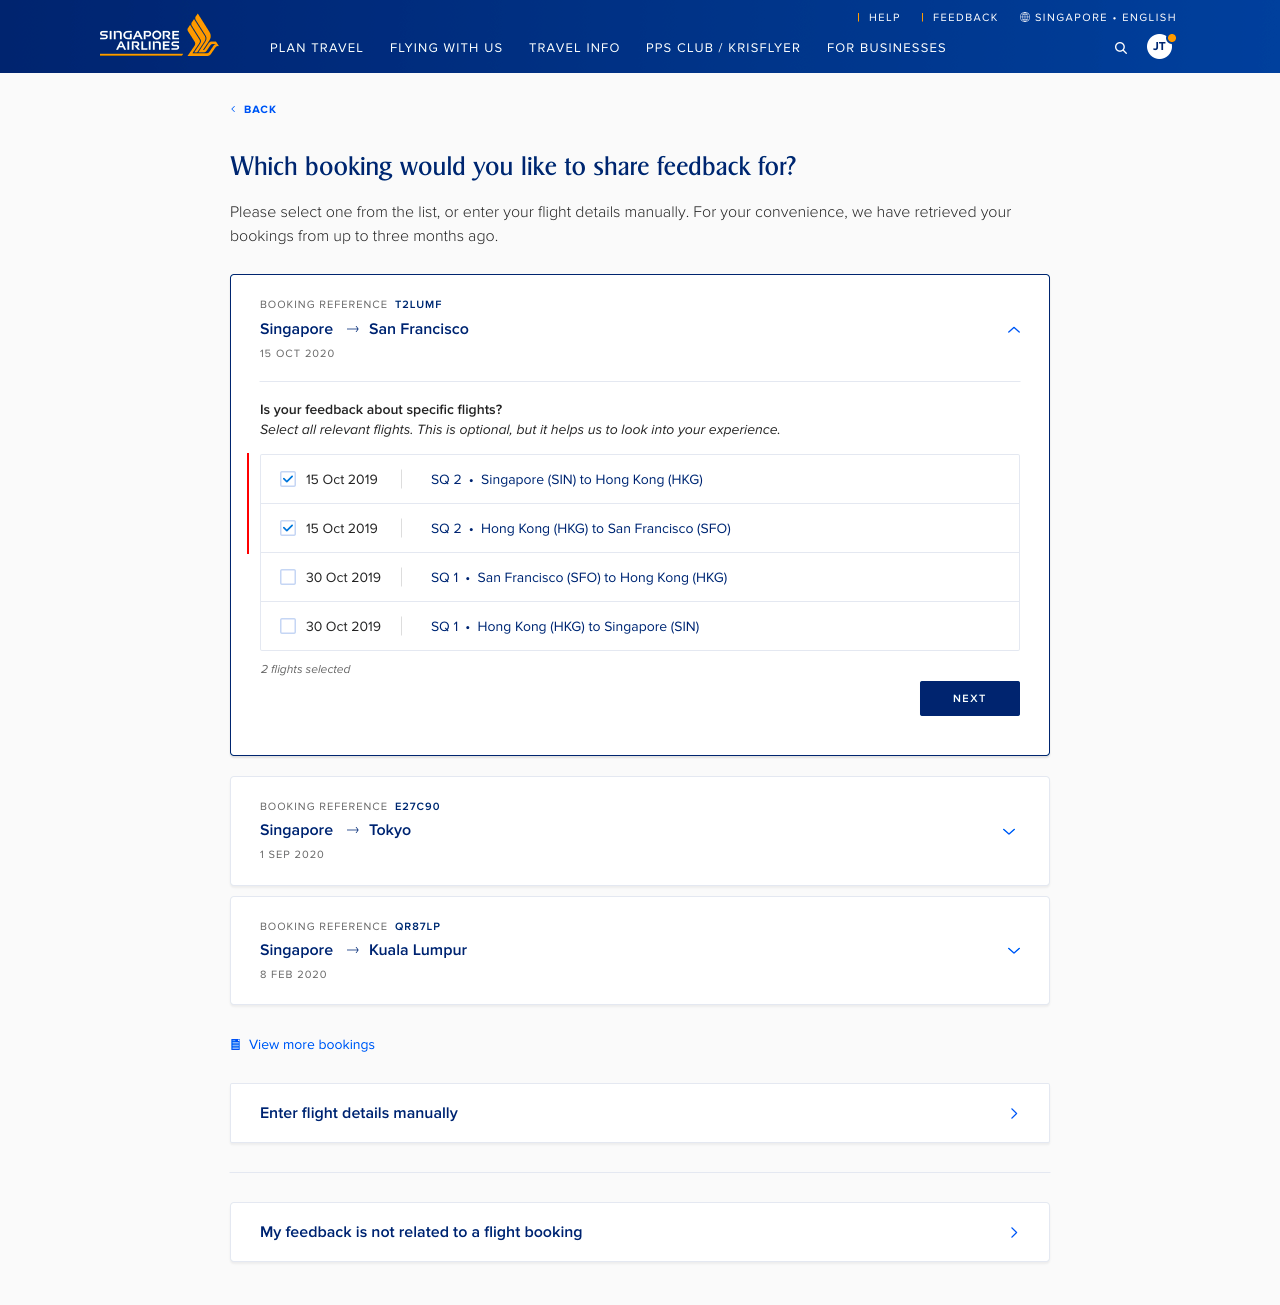
Task: Click the Next button
Action: click(x=970, y=698)
